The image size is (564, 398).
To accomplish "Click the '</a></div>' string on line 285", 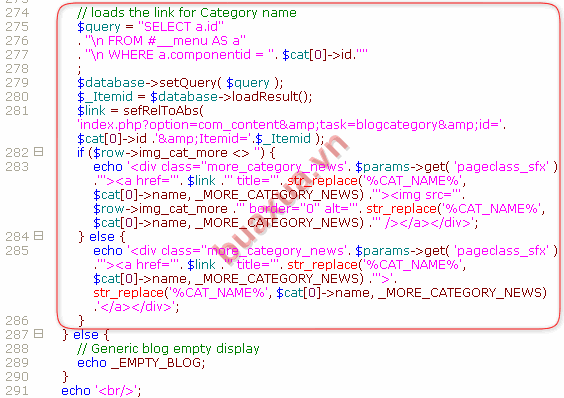I will pyautogui.click(x=136, y=307).
